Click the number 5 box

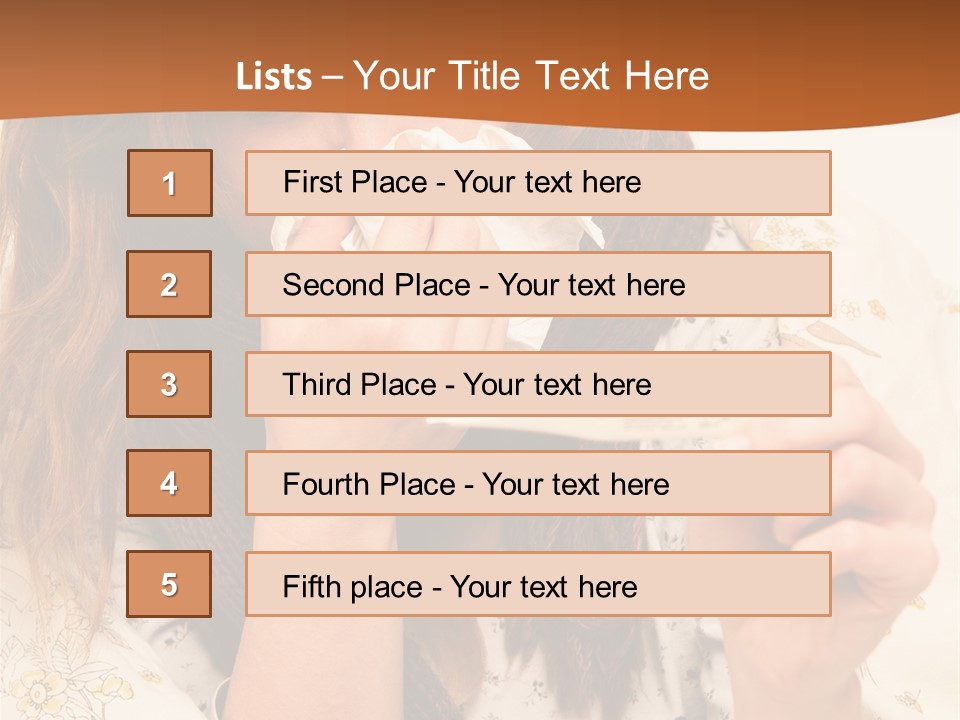169,584
